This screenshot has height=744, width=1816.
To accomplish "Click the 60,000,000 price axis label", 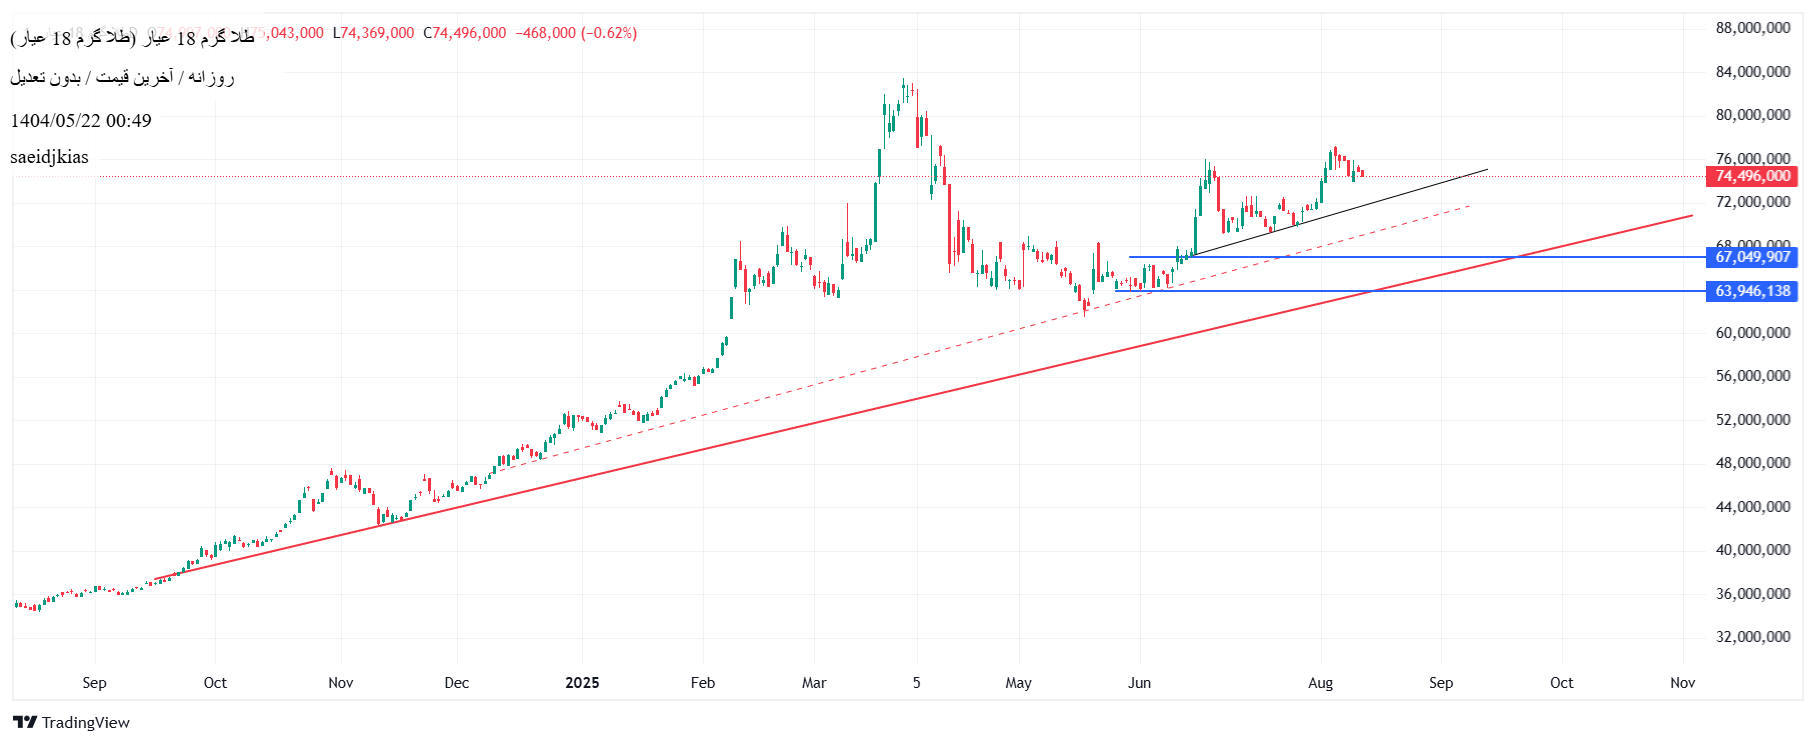I will (1753, 333).
